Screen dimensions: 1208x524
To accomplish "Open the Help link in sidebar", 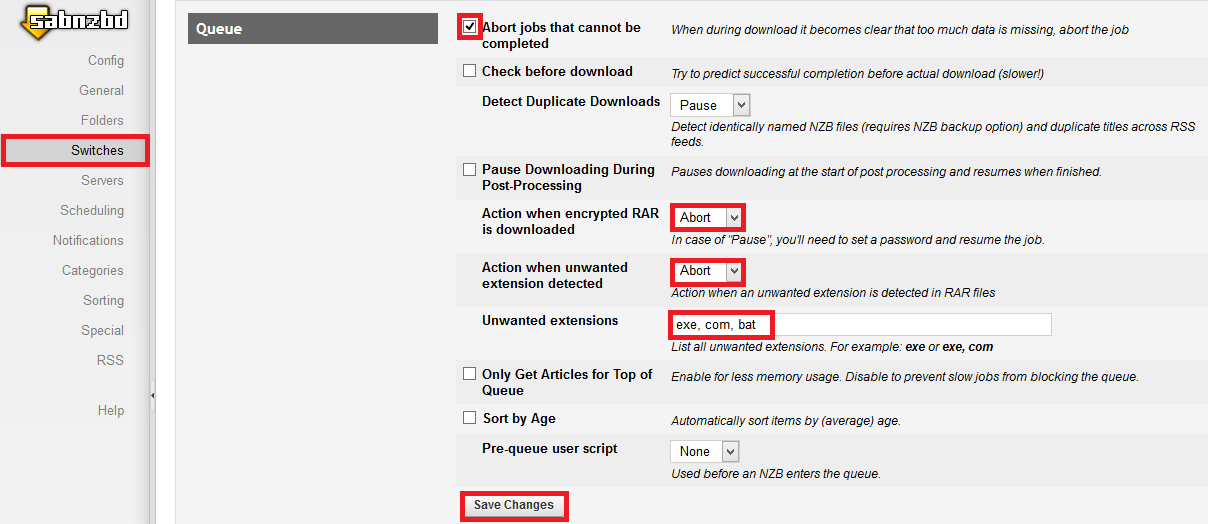I will (x=110, y=410).
